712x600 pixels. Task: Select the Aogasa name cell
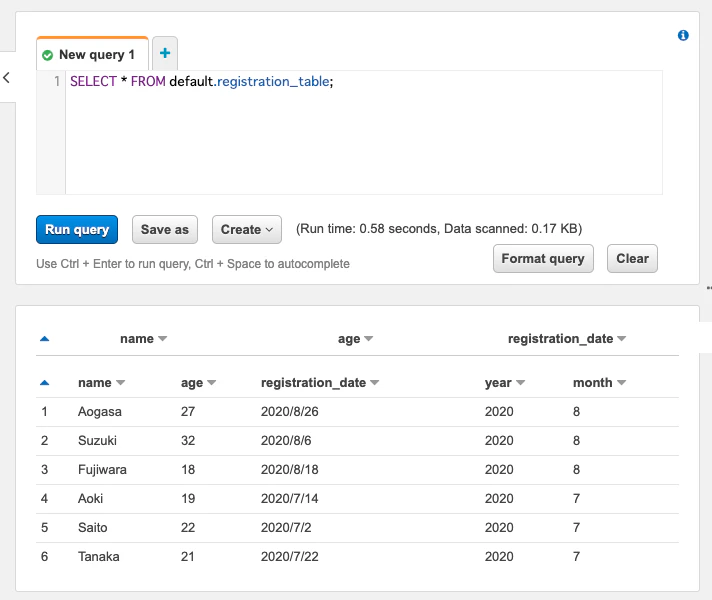pos(100,412)
